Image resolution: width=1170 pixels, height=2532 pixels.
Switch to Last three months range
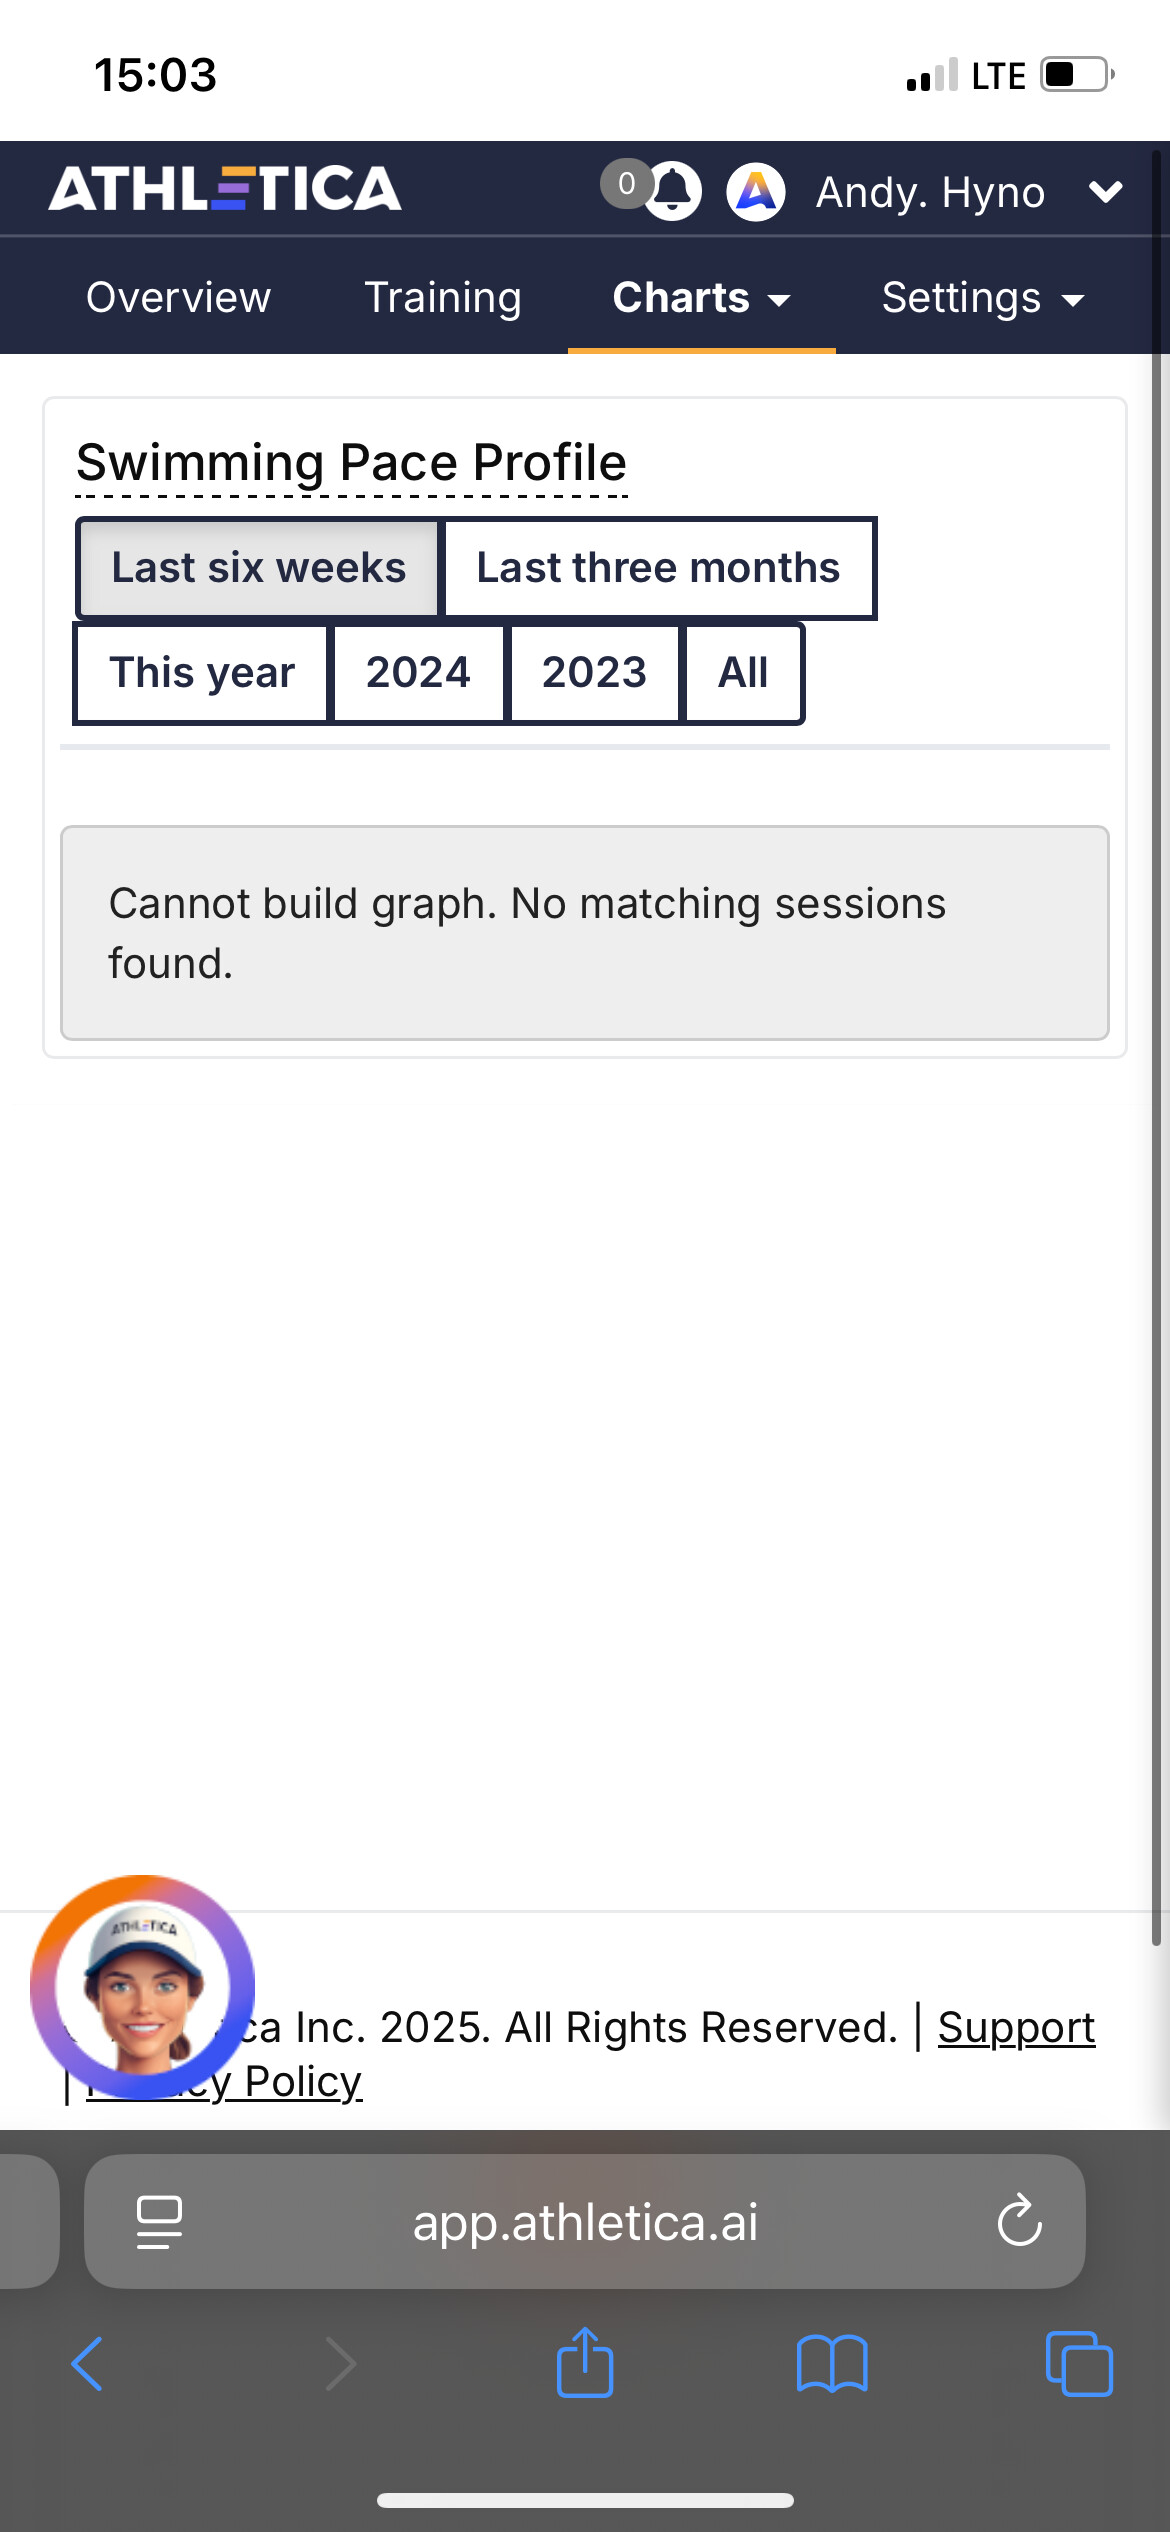coord(658,568)
